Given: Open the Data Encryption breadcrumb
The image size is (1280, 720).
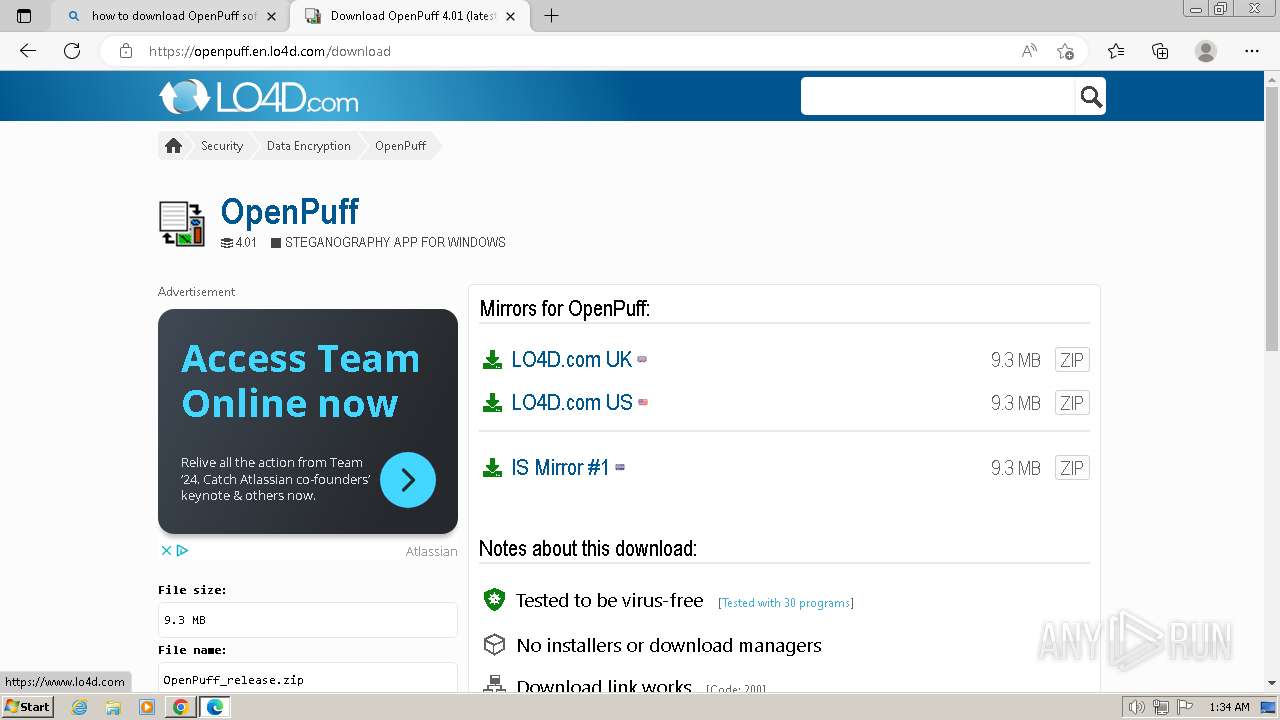Looking at the screenshot, I should point(308,146).
